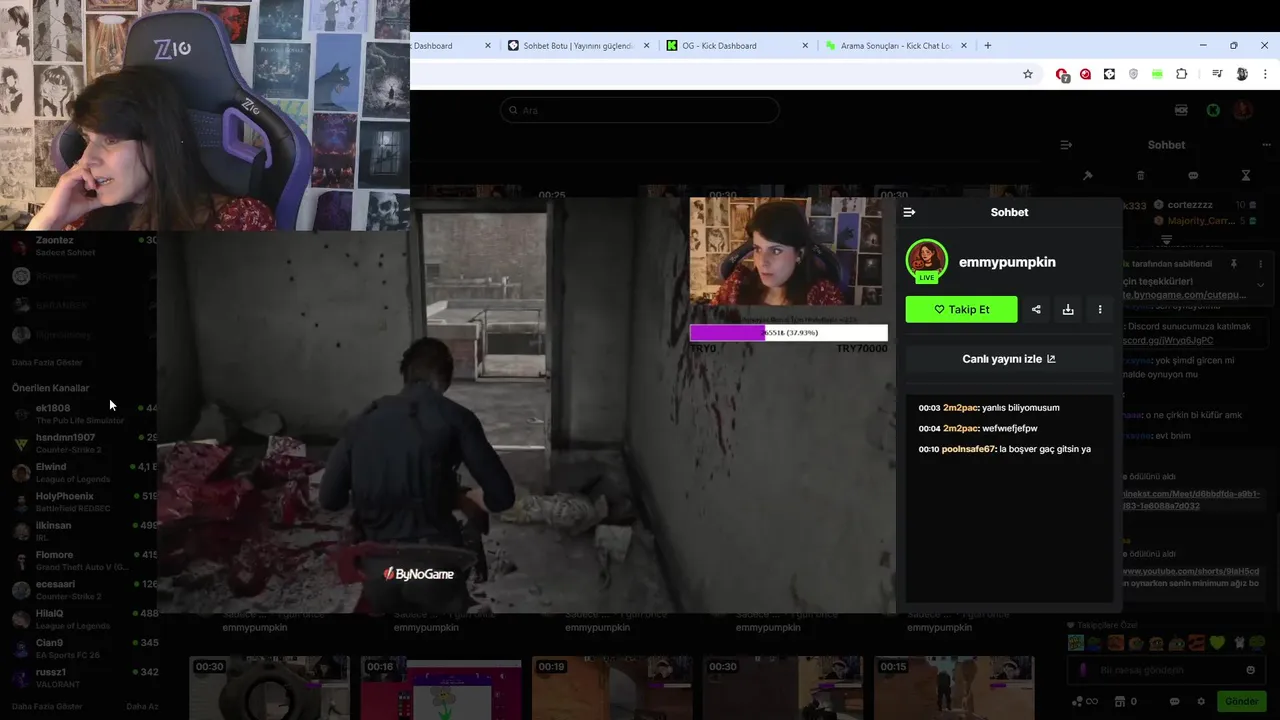Open the russz1 VALORANT channel
This screenshot has height=720, width=1280.
tap(84, 678)
